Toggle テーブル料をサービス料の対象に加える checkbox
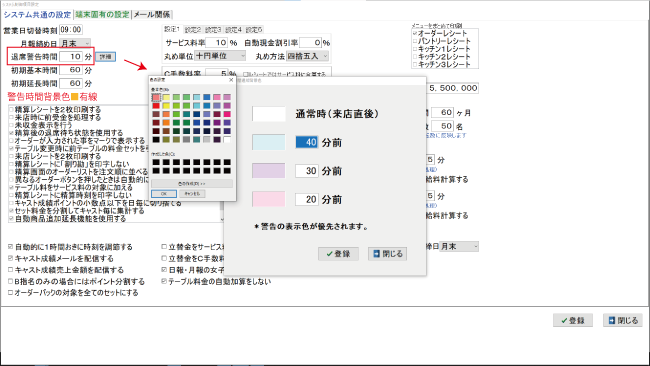This screenshot has width=650, height=366. click(x=11, y=187)
